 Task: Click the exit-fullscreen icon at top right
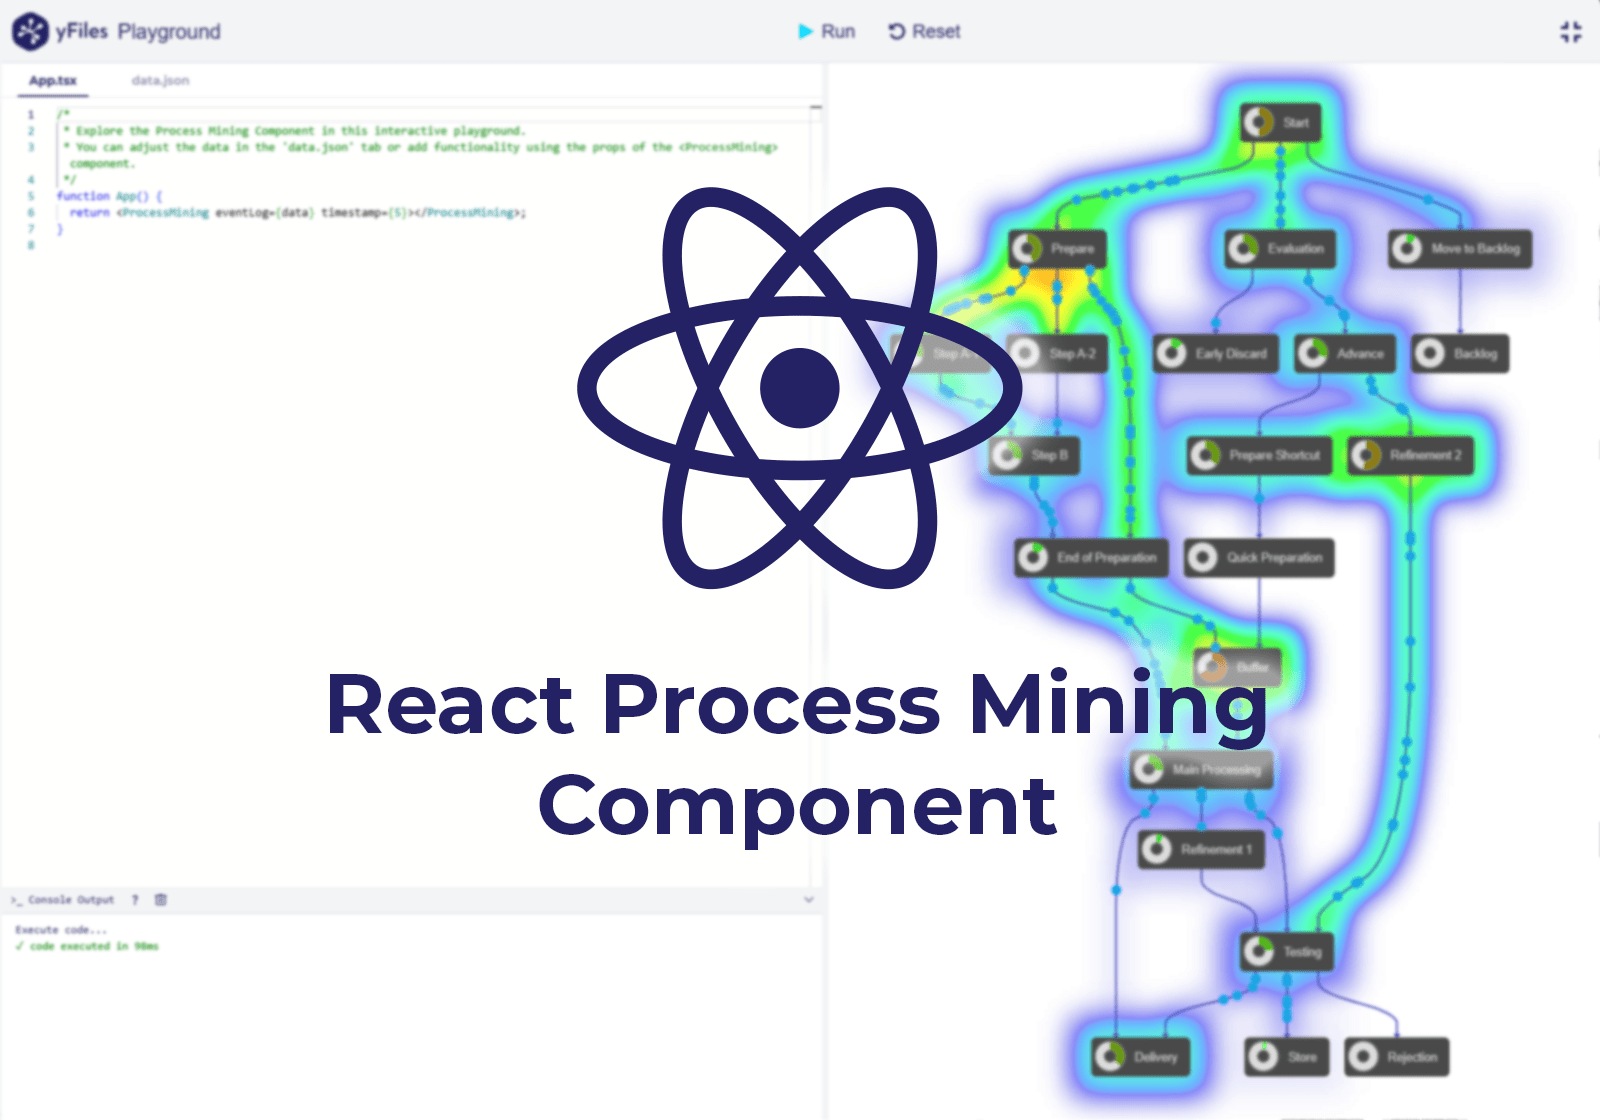point(1571,30)
